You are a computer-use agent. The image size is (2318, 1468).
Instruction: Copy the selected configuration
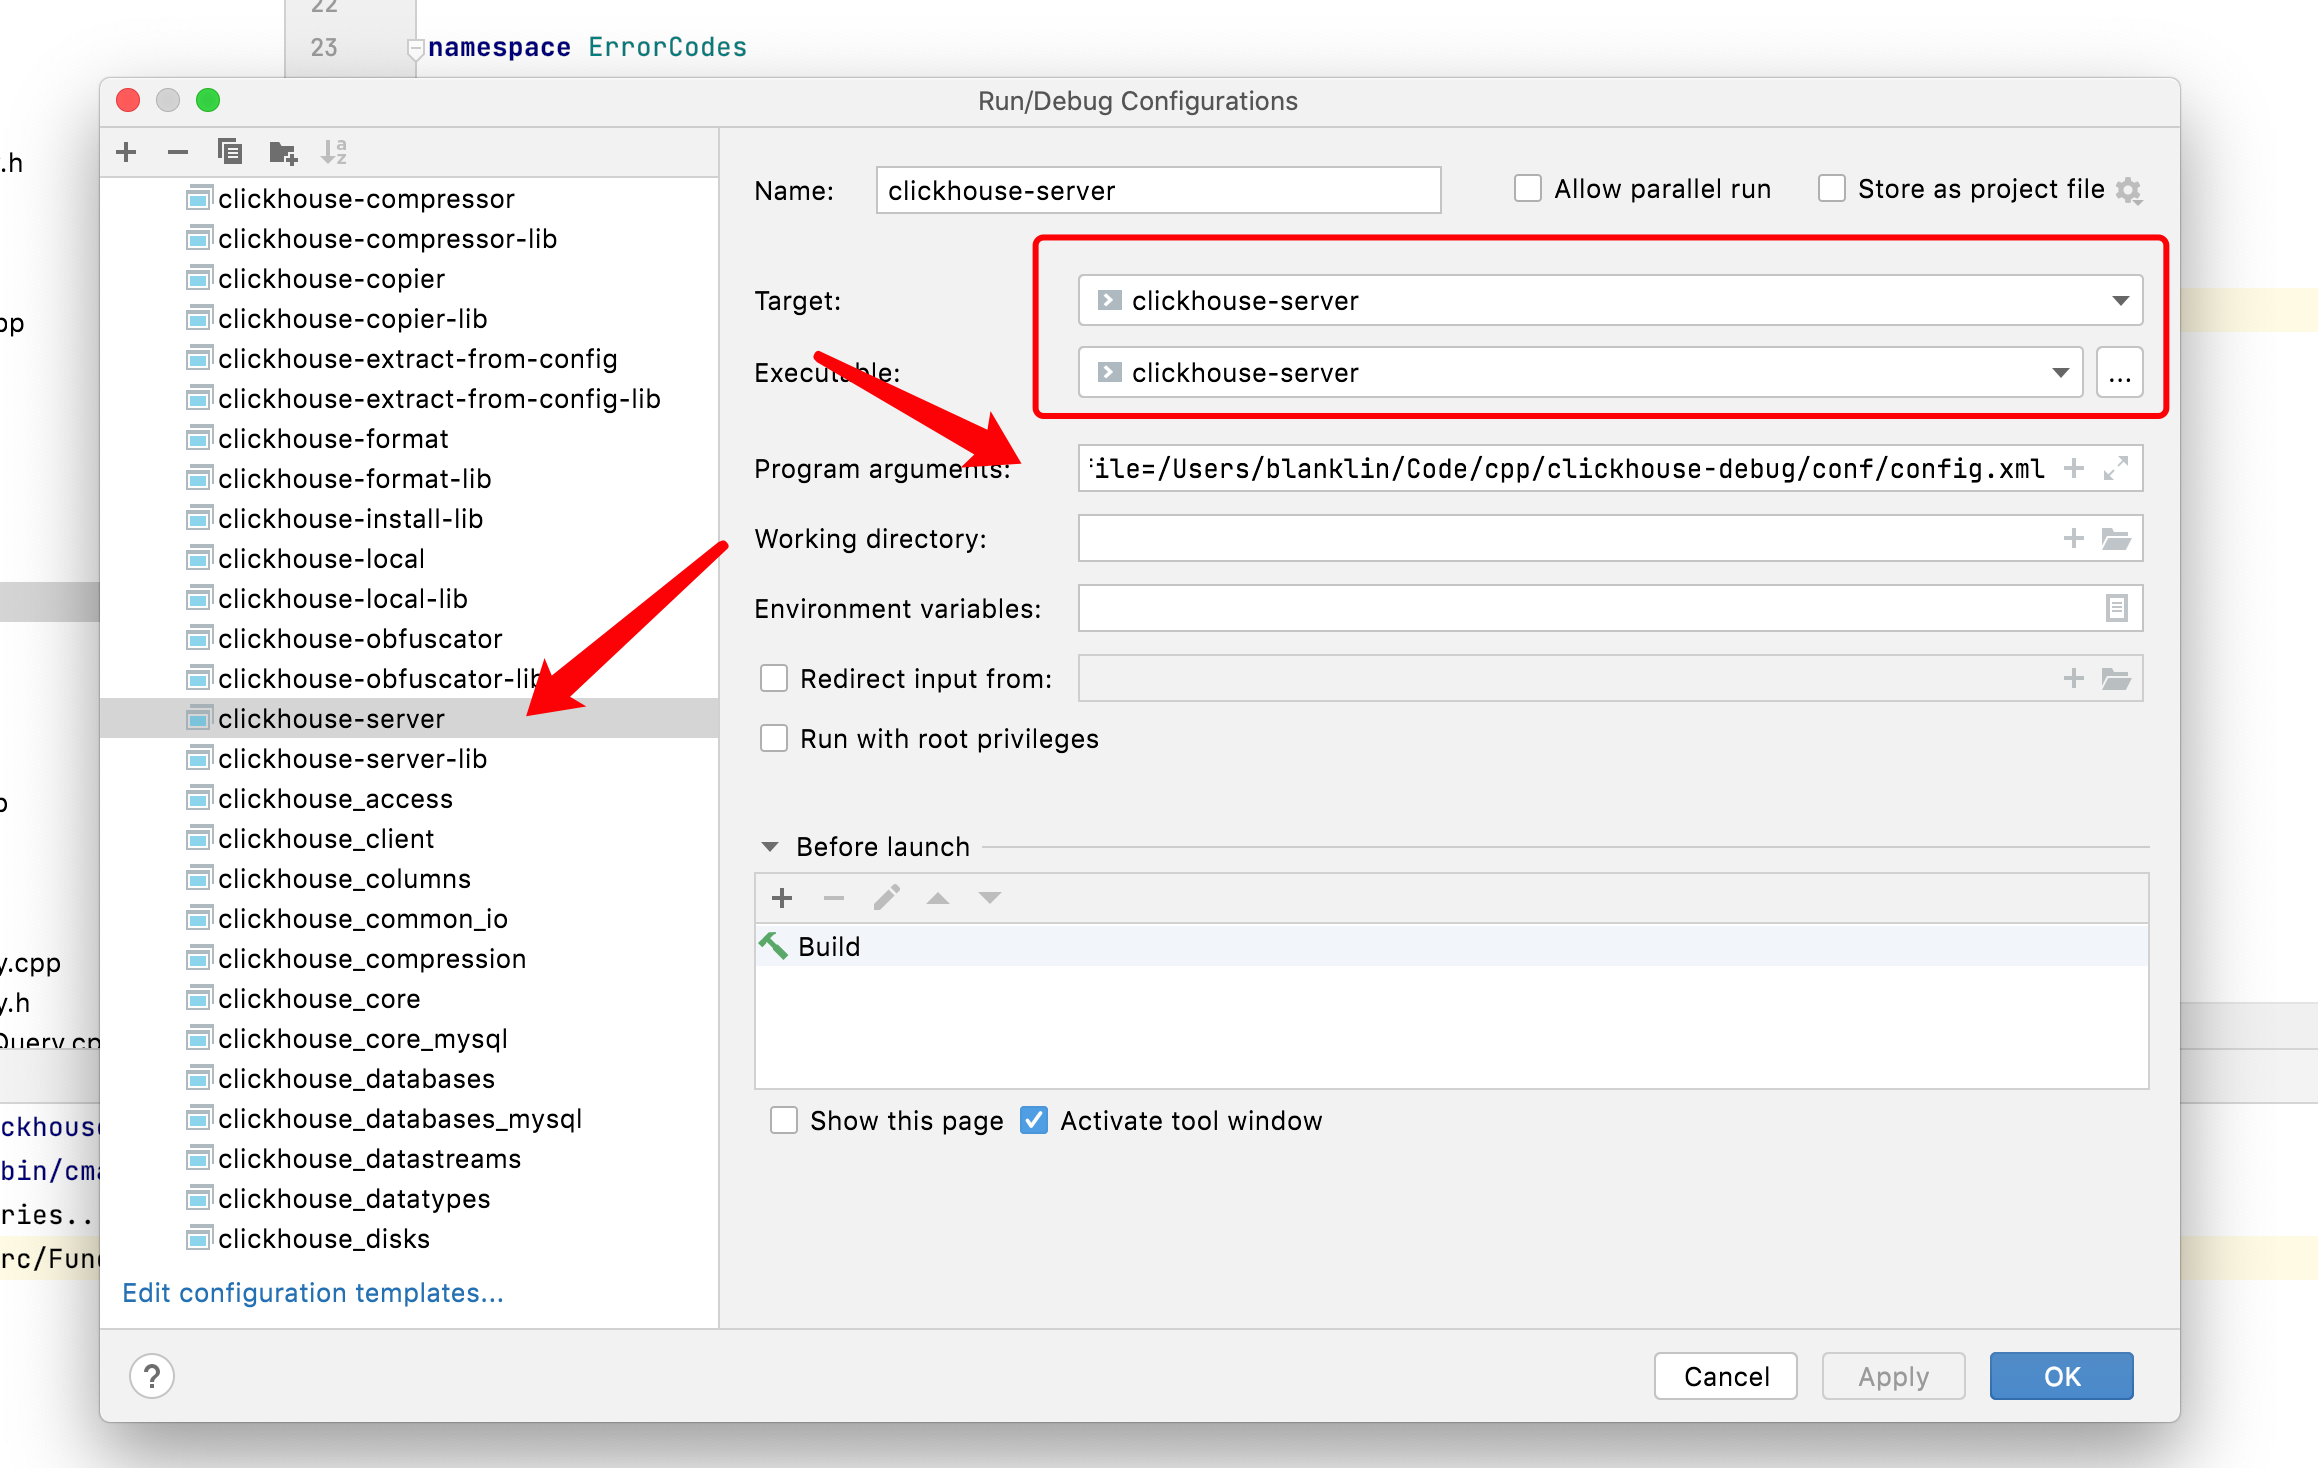(x=230, y=152)
